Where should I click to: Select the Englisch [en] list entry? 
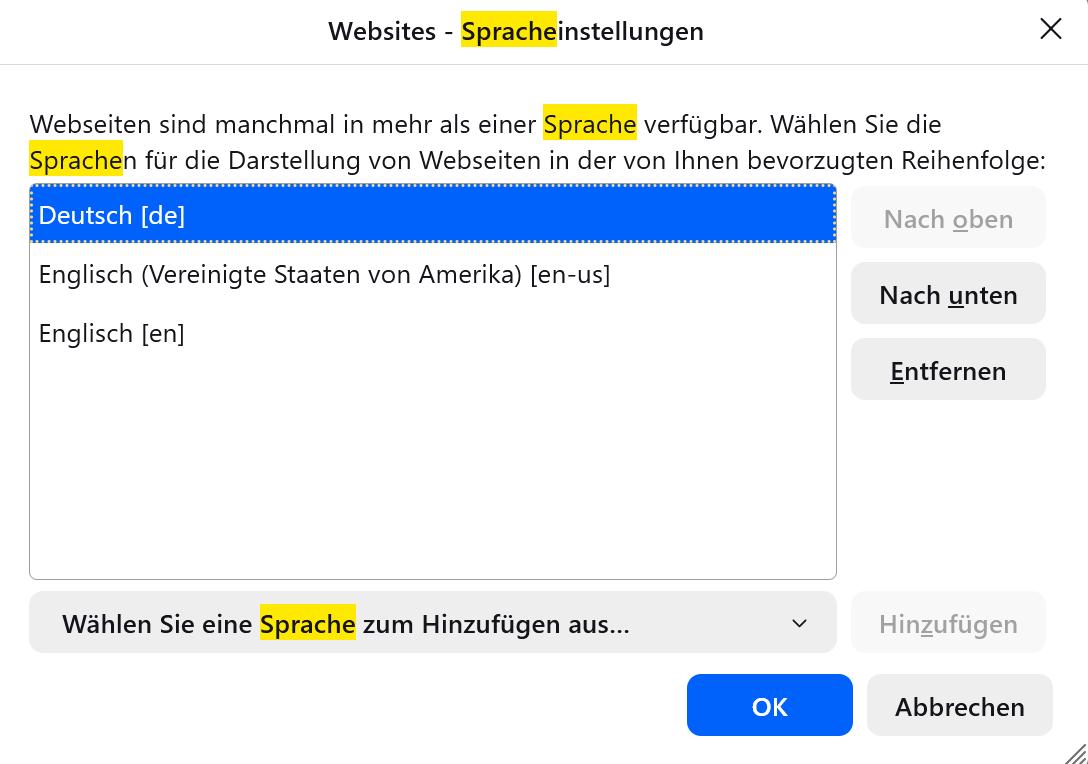112,333
